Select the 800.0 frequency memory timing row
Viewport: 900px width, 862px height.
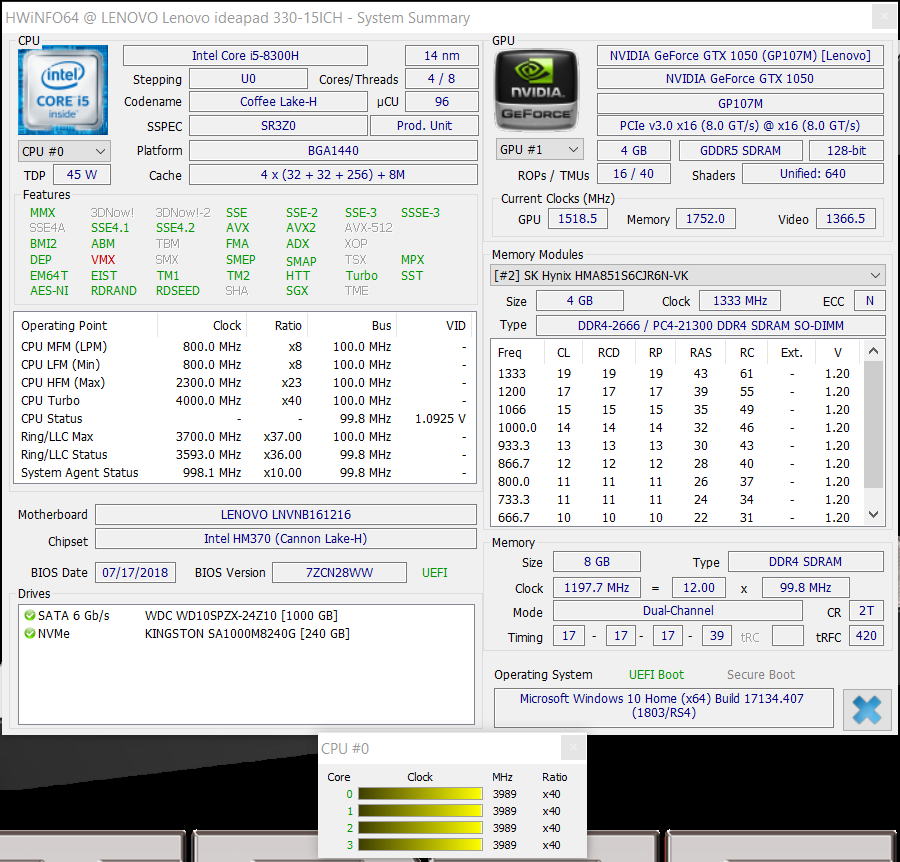pyautogui.click(x=677, y=482)
